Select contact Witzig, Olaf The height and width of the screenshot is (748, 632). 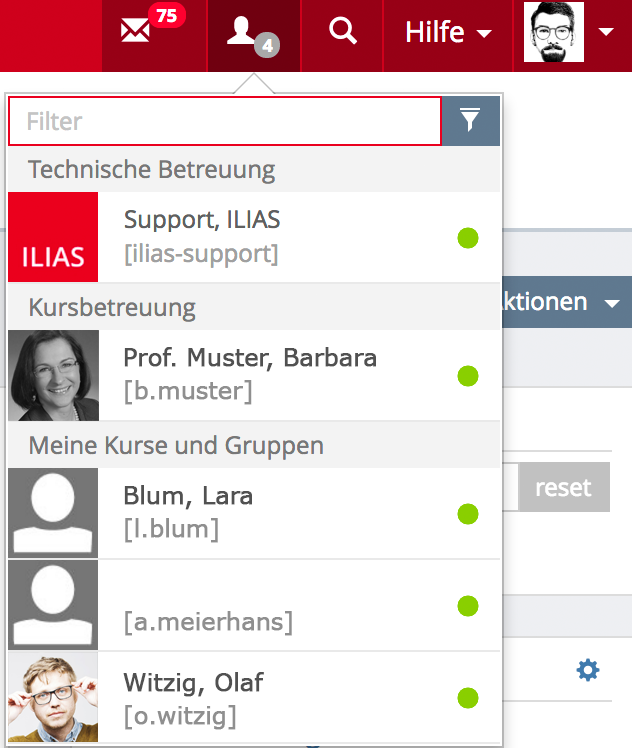pyautogui.click(x=254, y=697)
